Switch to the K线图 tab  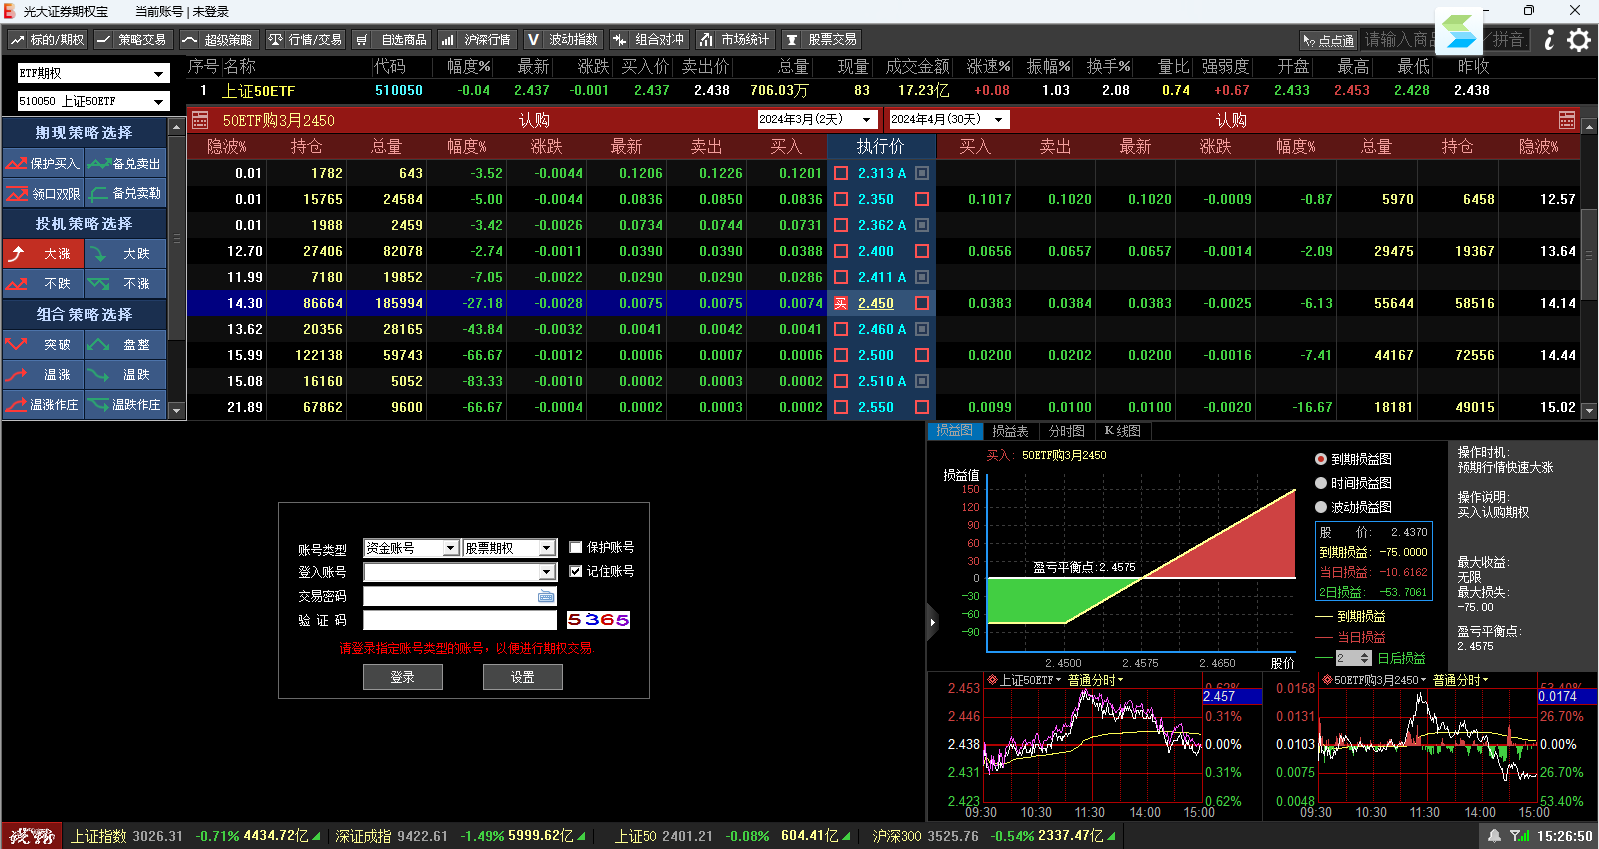1123,431
